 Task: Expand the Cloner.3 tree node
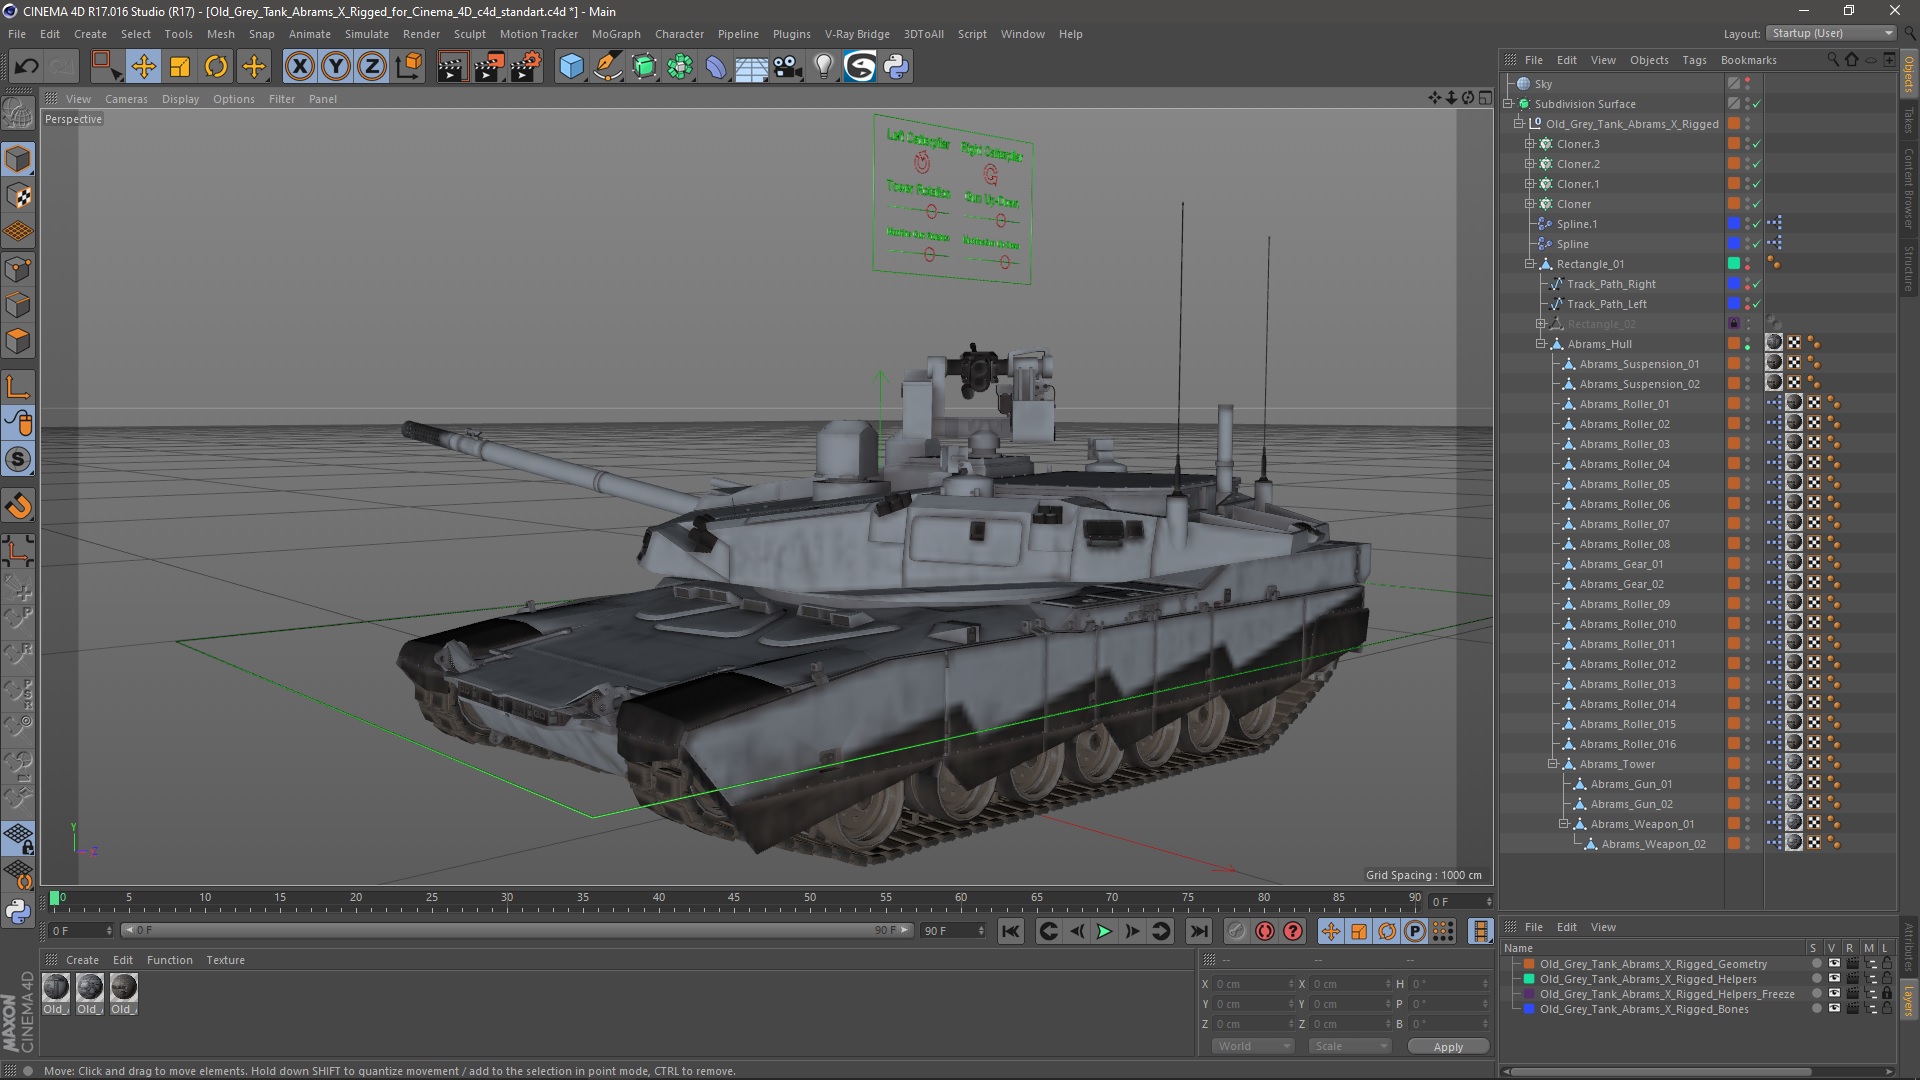tap(1530, 144)
